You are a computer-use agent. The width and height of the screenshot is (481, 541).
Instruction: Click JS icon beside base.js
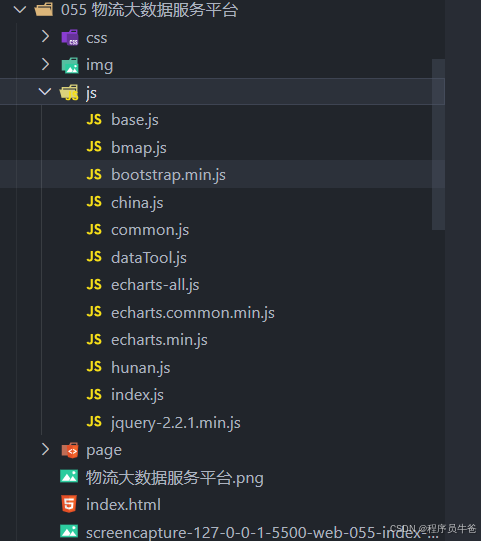94,119
